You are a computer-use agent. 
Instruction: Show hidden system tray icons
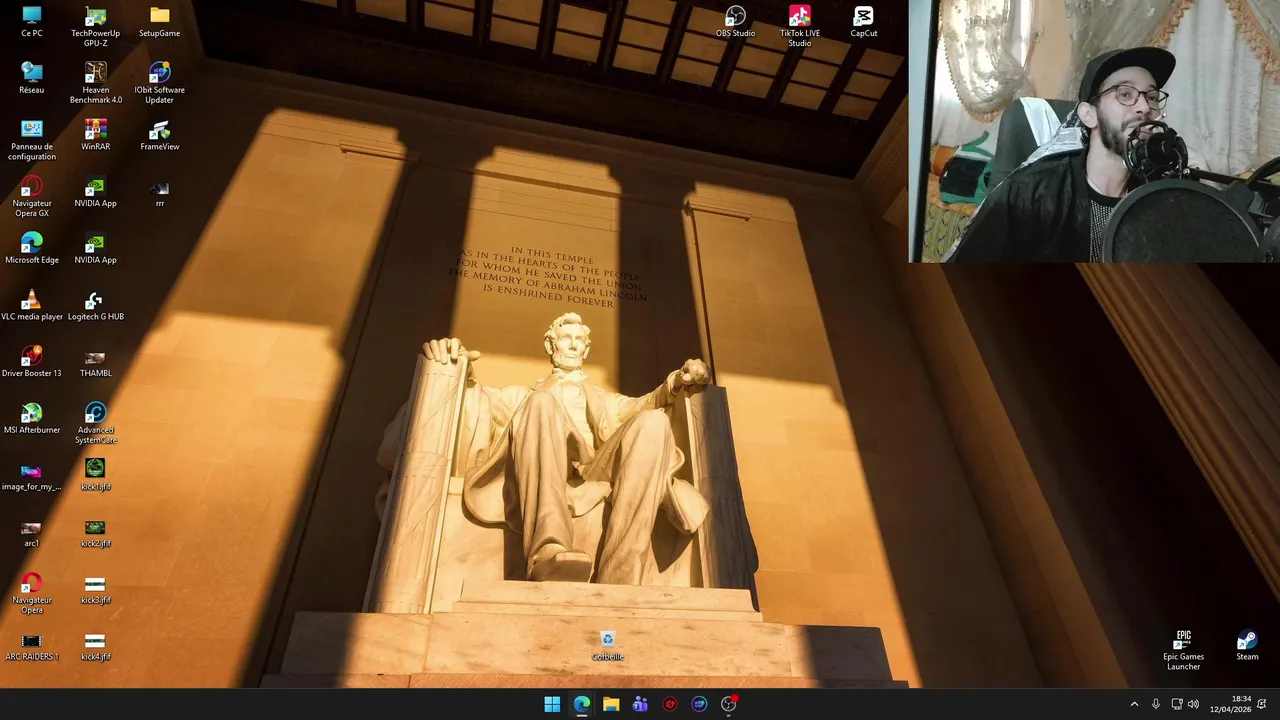point(1134,704)
